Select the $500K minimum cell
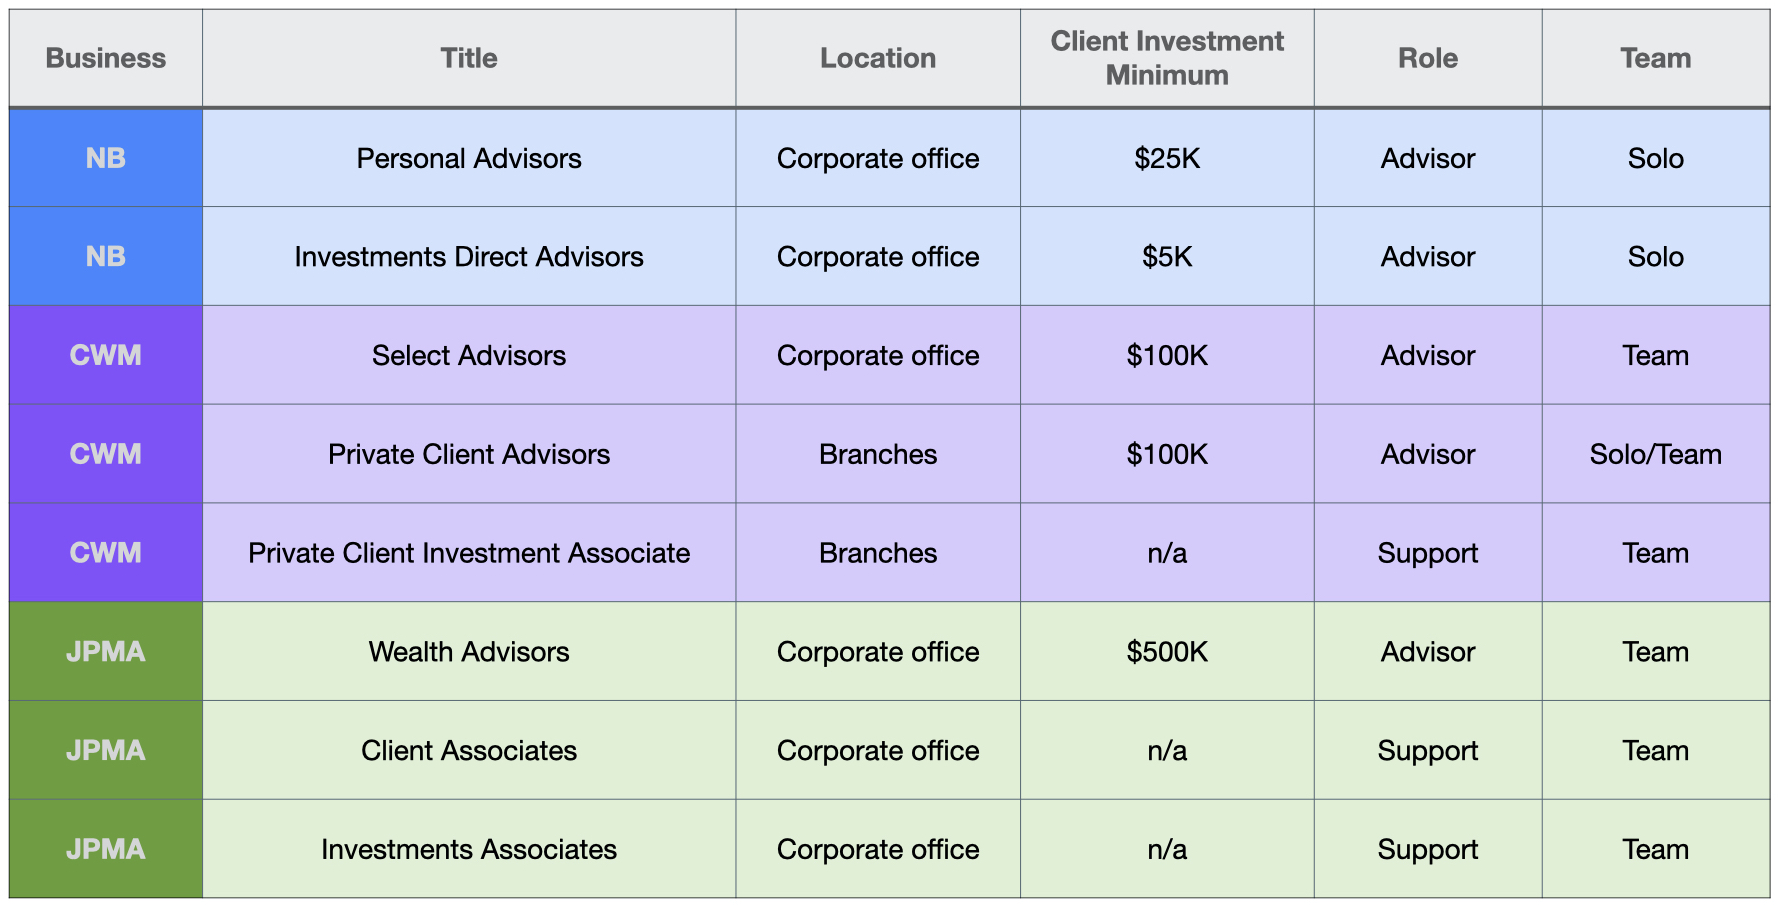Image resolution: width=1779 pixels, height=905 pixels. point(1167,652)
